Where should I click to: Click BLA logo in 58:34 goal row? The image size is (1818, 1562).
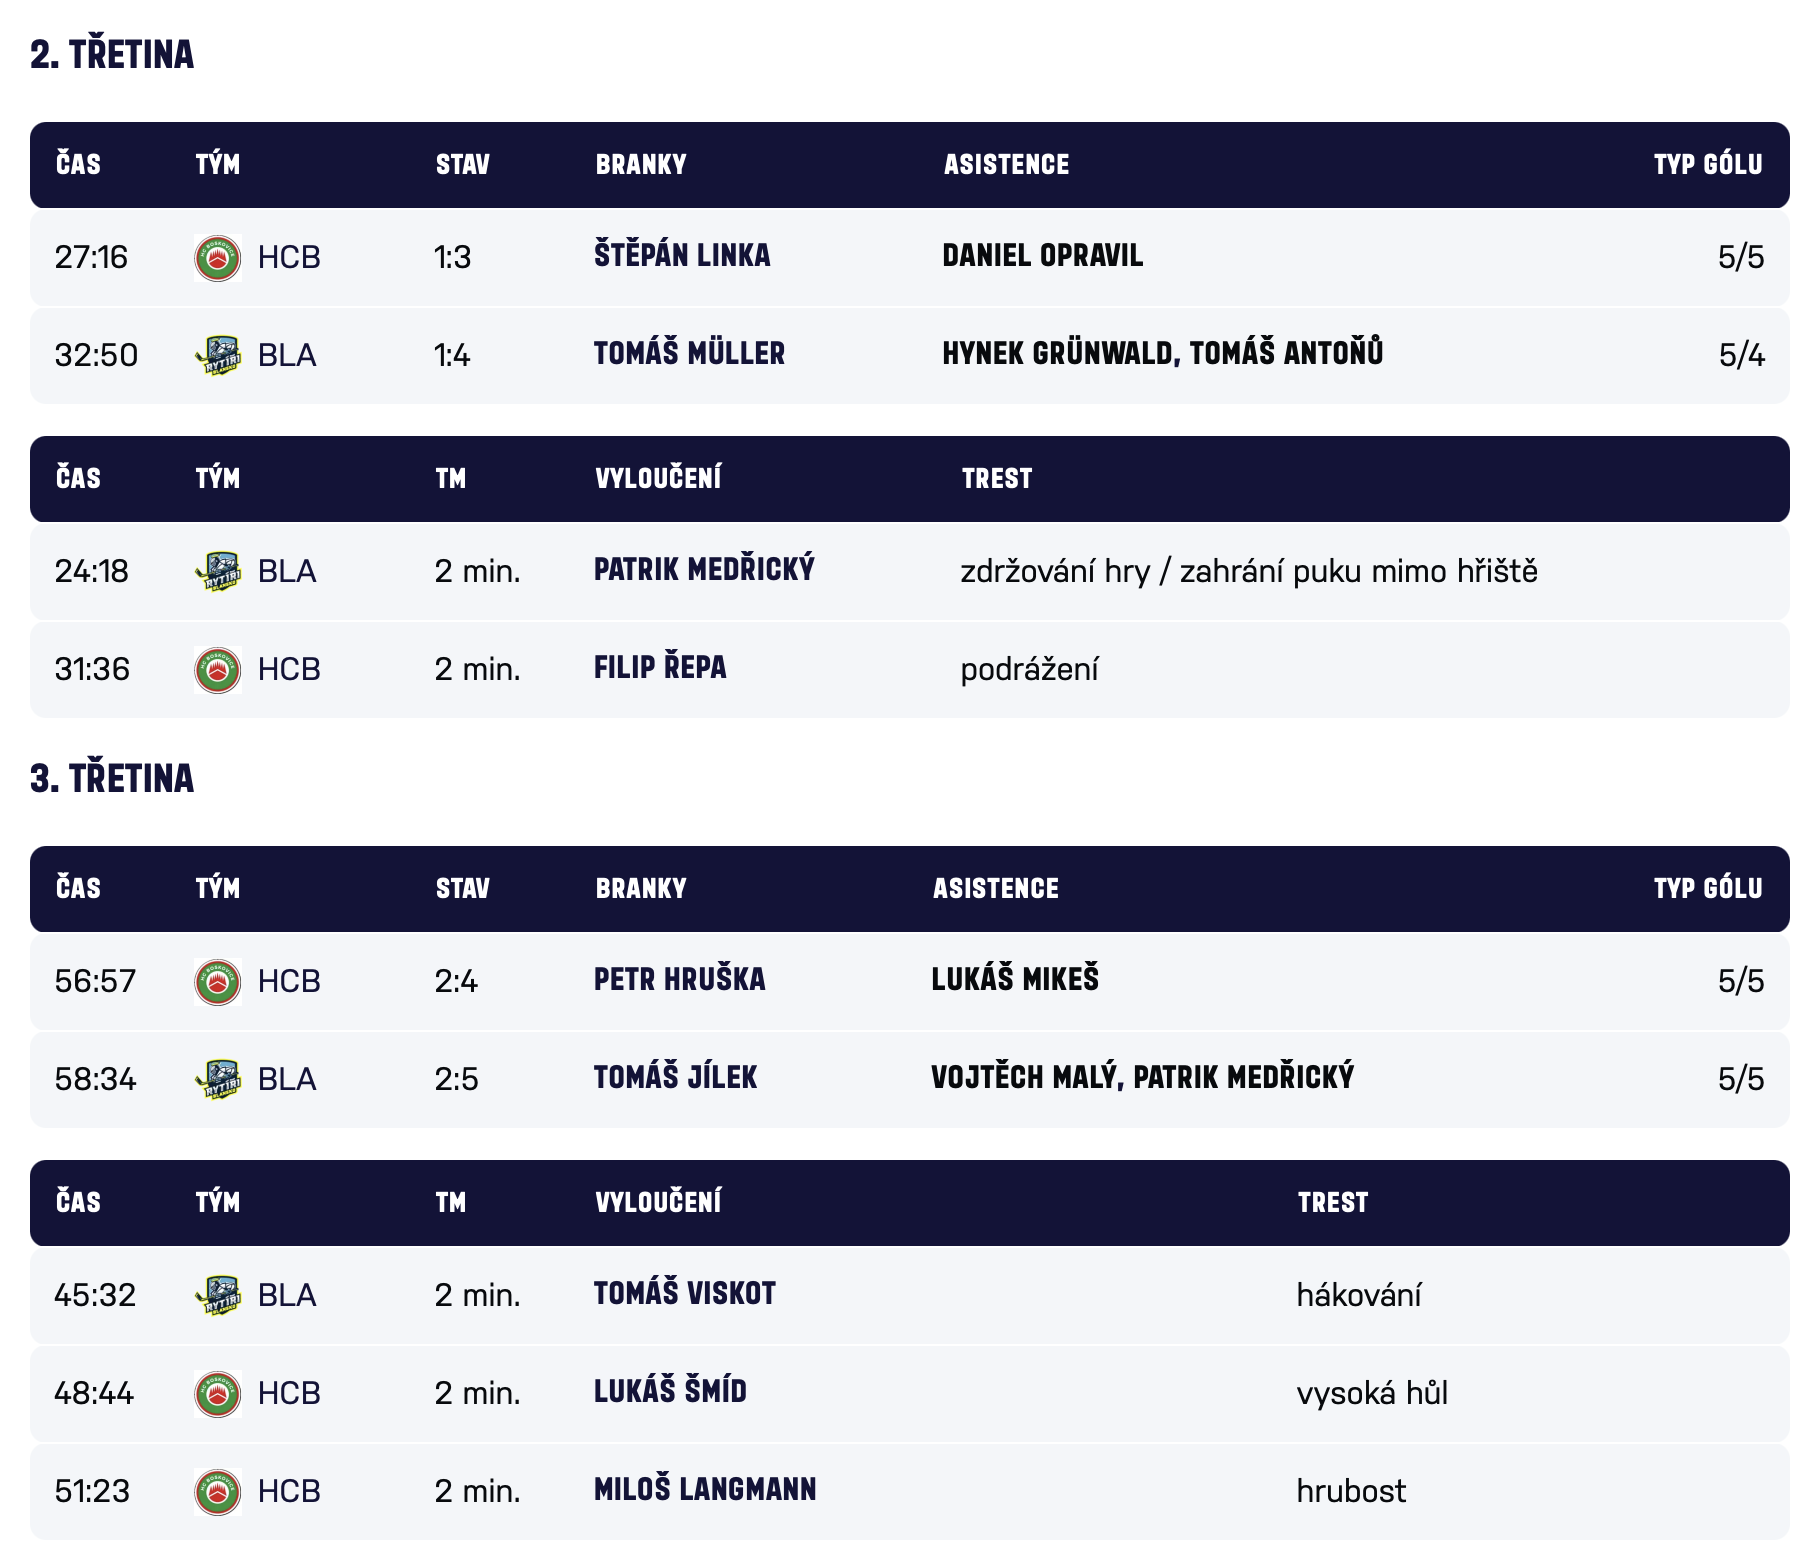[x=217, y=1080]
